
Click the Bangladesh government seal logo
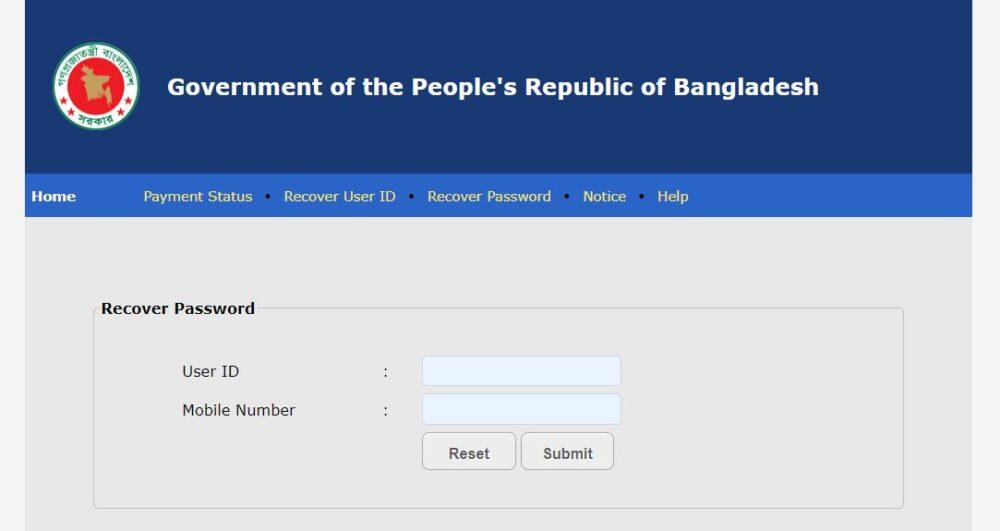pos(96,86)
